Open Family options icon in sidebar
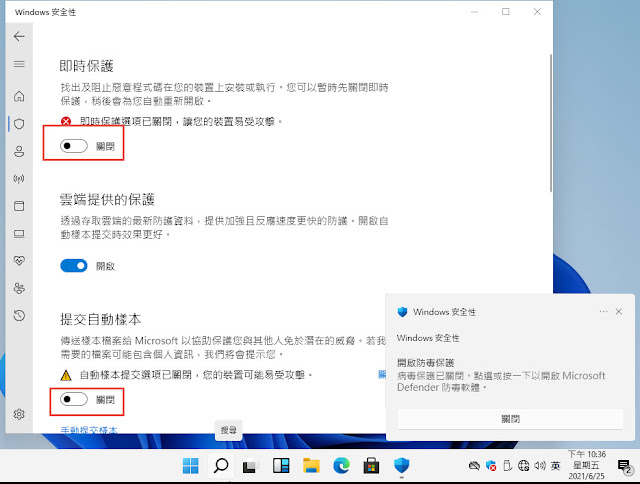Viewport: 640px width, 484px height. coord(19,288)
